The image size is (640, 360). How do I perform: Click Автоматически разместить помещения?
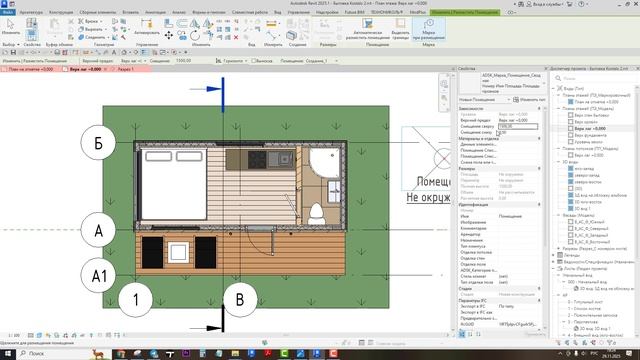click(x=368, y=29)
